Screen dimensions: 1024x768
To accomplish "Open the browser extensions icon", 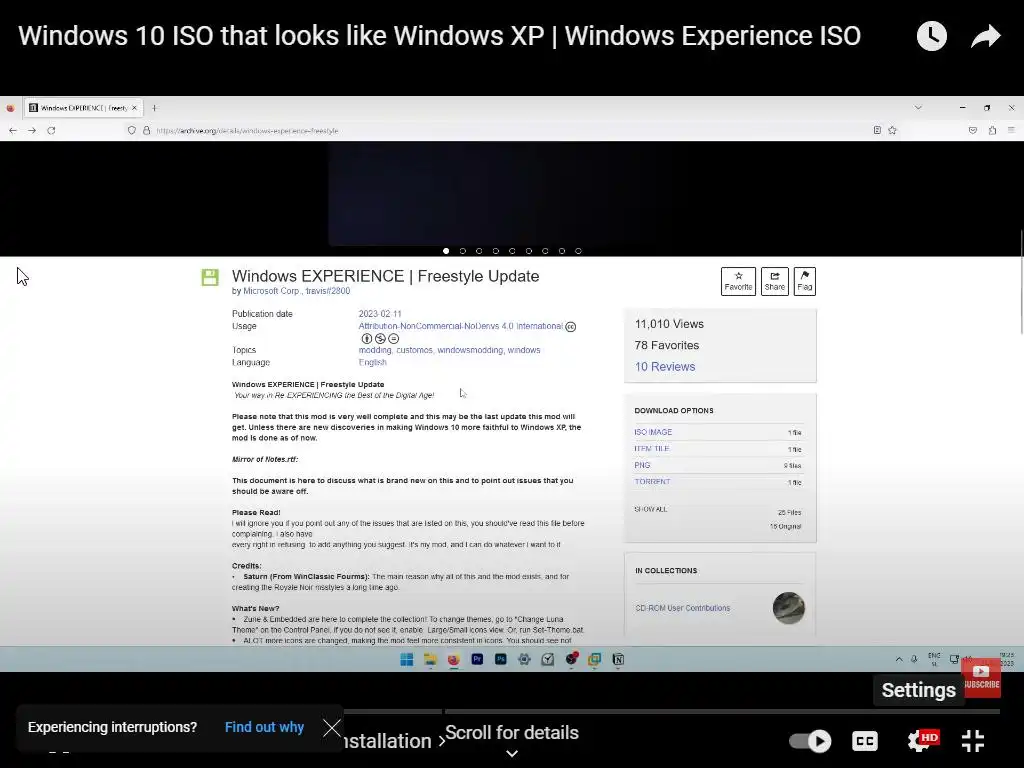I will tap(992, 130).
